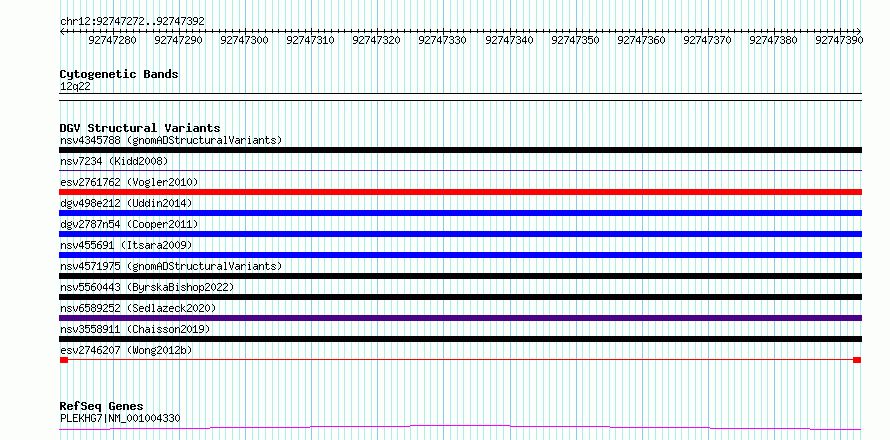Viewport: 890px width, 440px height.
Task: Select the Cytogenetic Bands track title
Action: coord(119,74)
